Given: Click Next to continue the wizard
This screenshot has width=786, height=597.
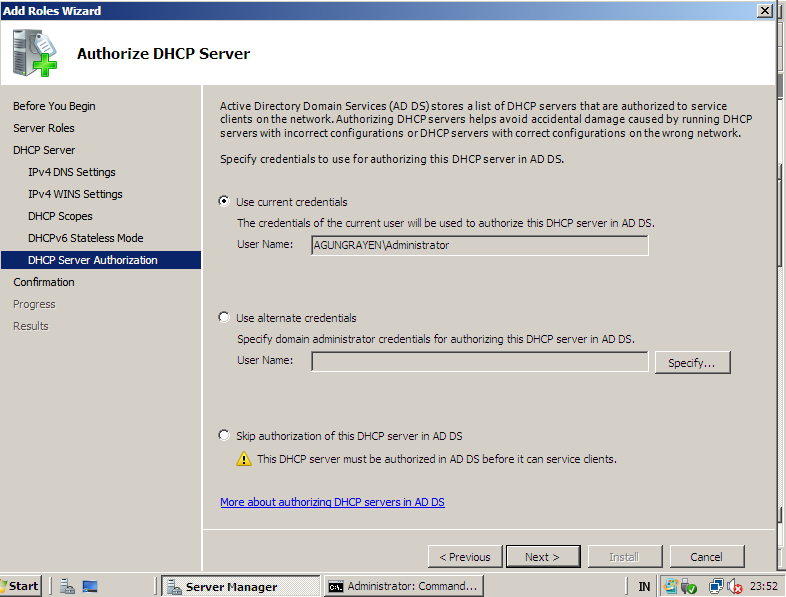Looking at the screenshot, I should click(543, 556).
